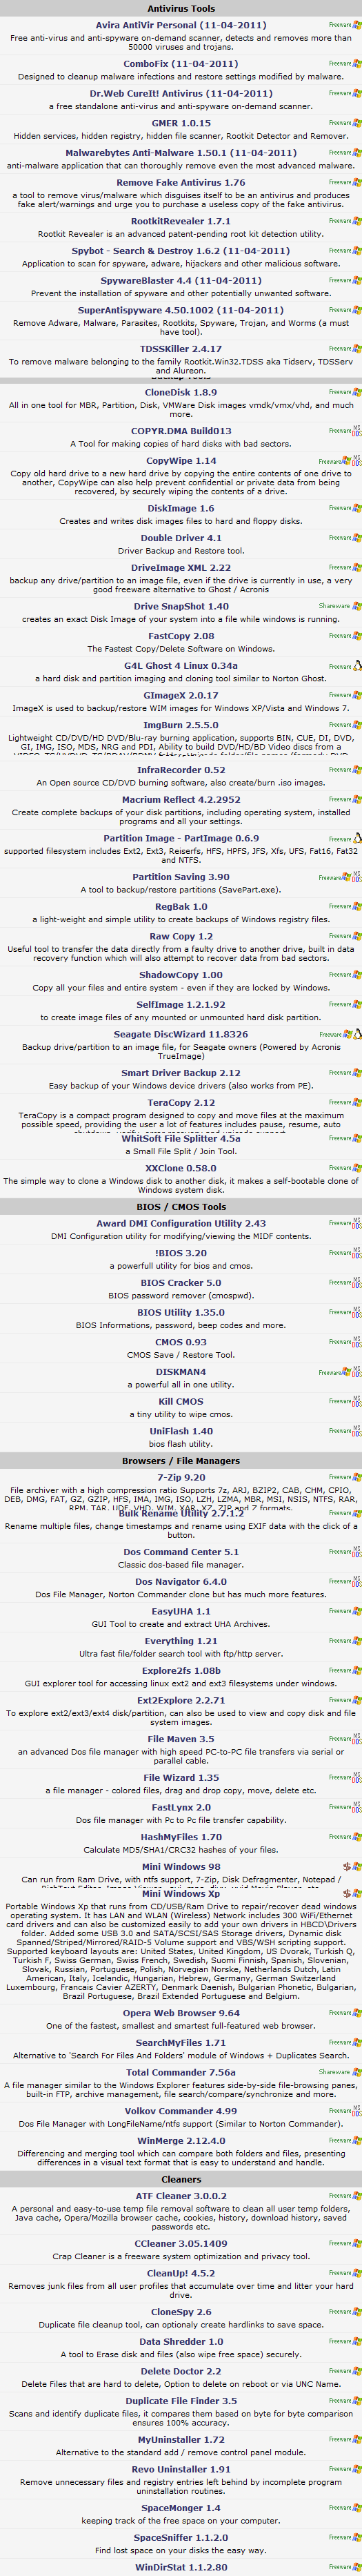Click the GImageX 2.0.17 title
Image resolution: width=362 pixels, height=2576 pixels.
coord(181,696)
